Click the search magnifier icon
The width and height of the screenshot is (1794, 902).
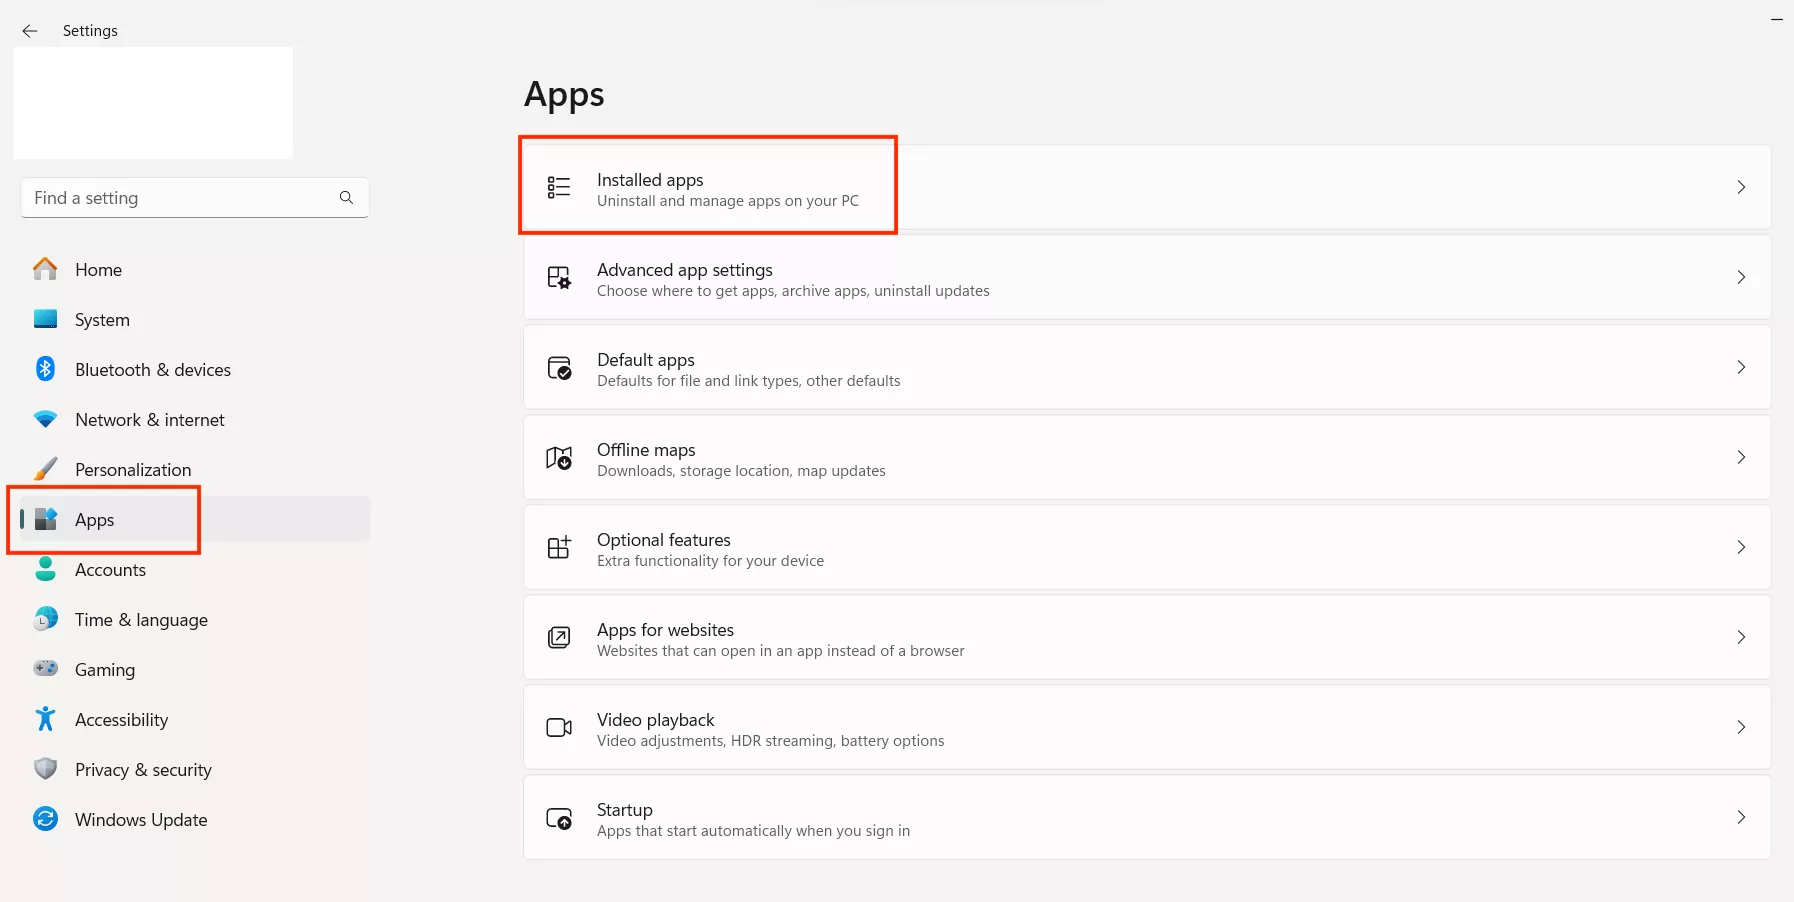346,198
